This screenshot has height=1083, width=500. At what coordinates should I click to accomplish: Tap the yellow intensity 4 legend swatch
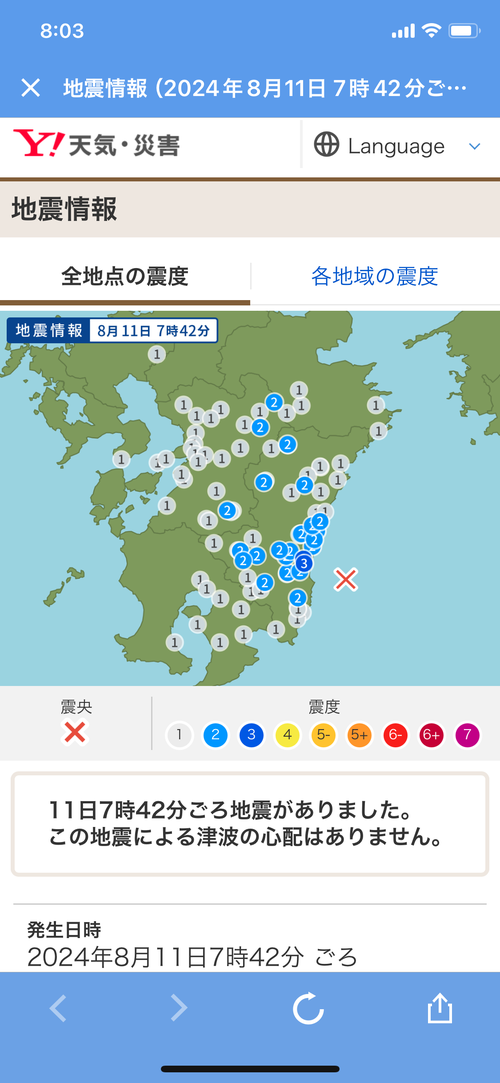tap(287, 736)
